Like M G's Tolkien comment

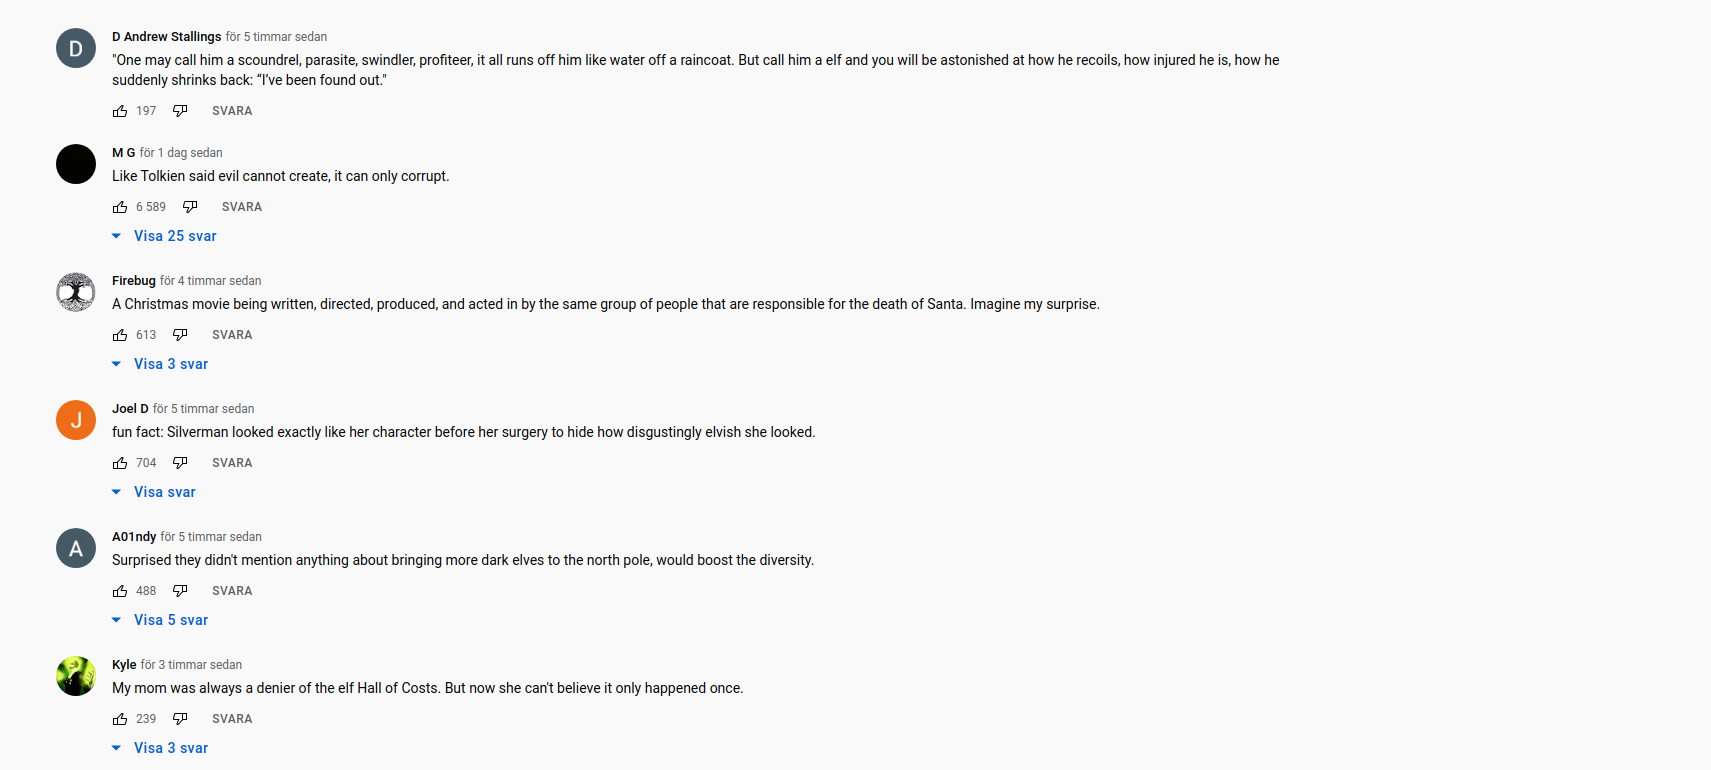(x=120, y=207)
